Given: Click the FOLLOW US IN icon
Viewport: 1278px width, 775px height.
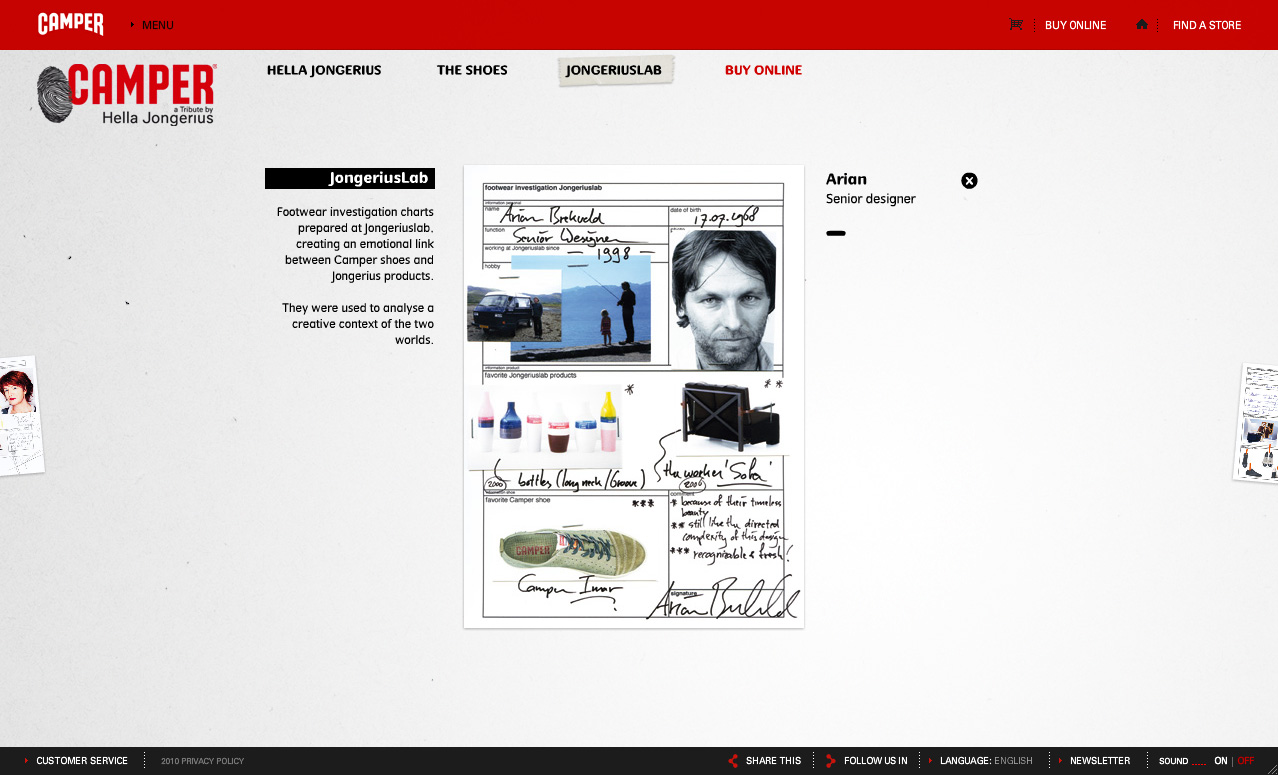Looking at the screenshot, I should point(831,761).
